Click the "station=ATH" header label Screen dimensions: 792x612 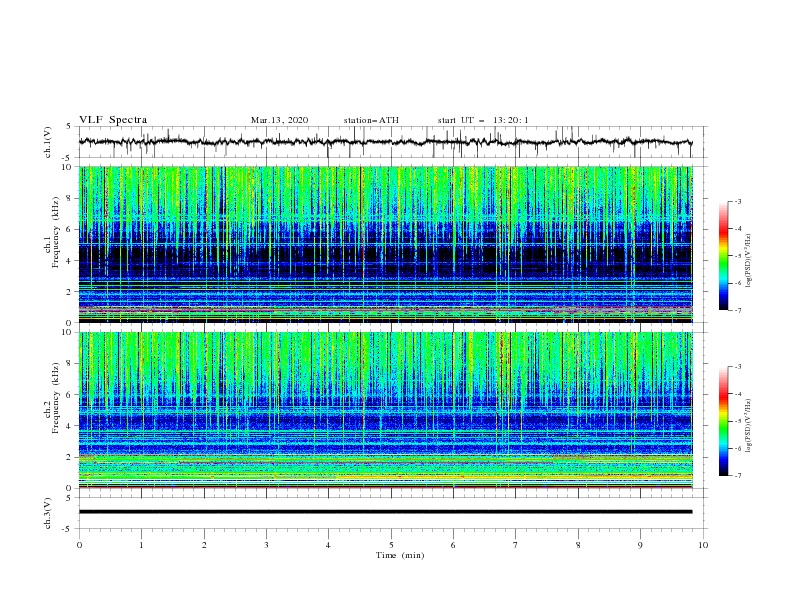371,120
